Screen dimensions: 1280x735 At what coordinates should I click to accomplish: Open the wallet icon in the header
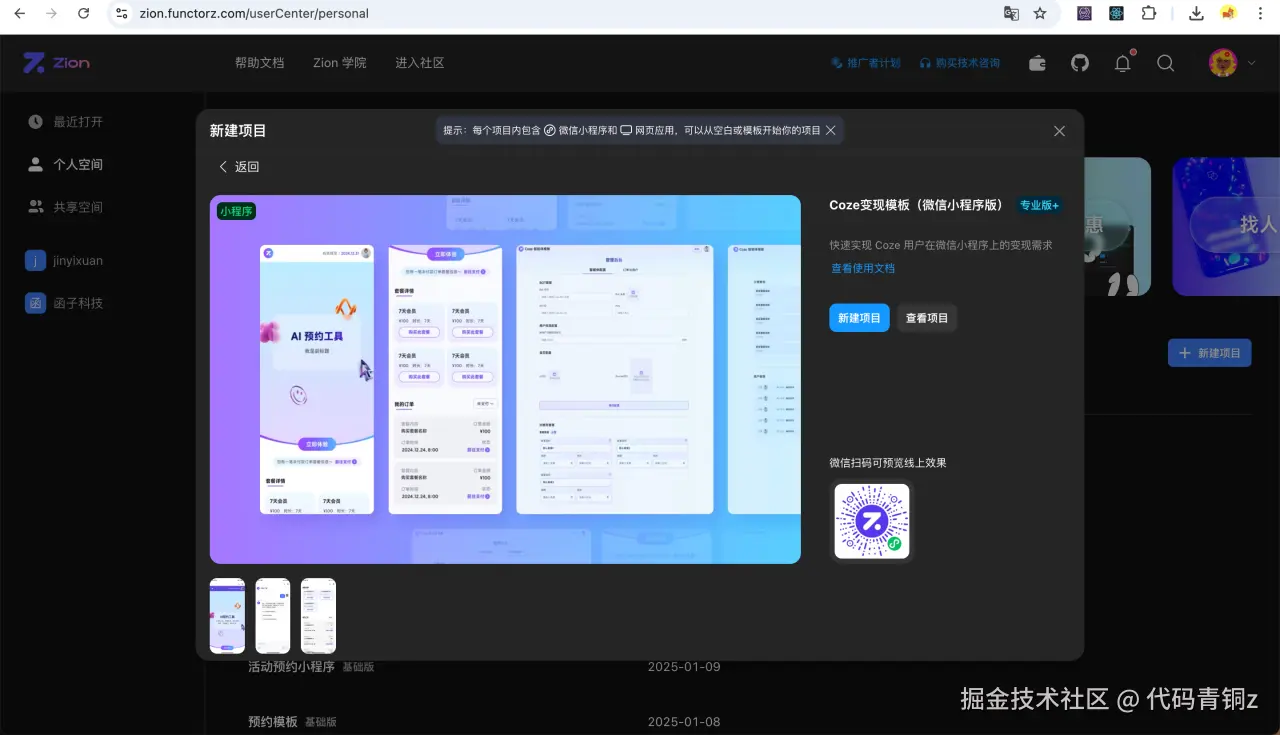point(1038,63)
